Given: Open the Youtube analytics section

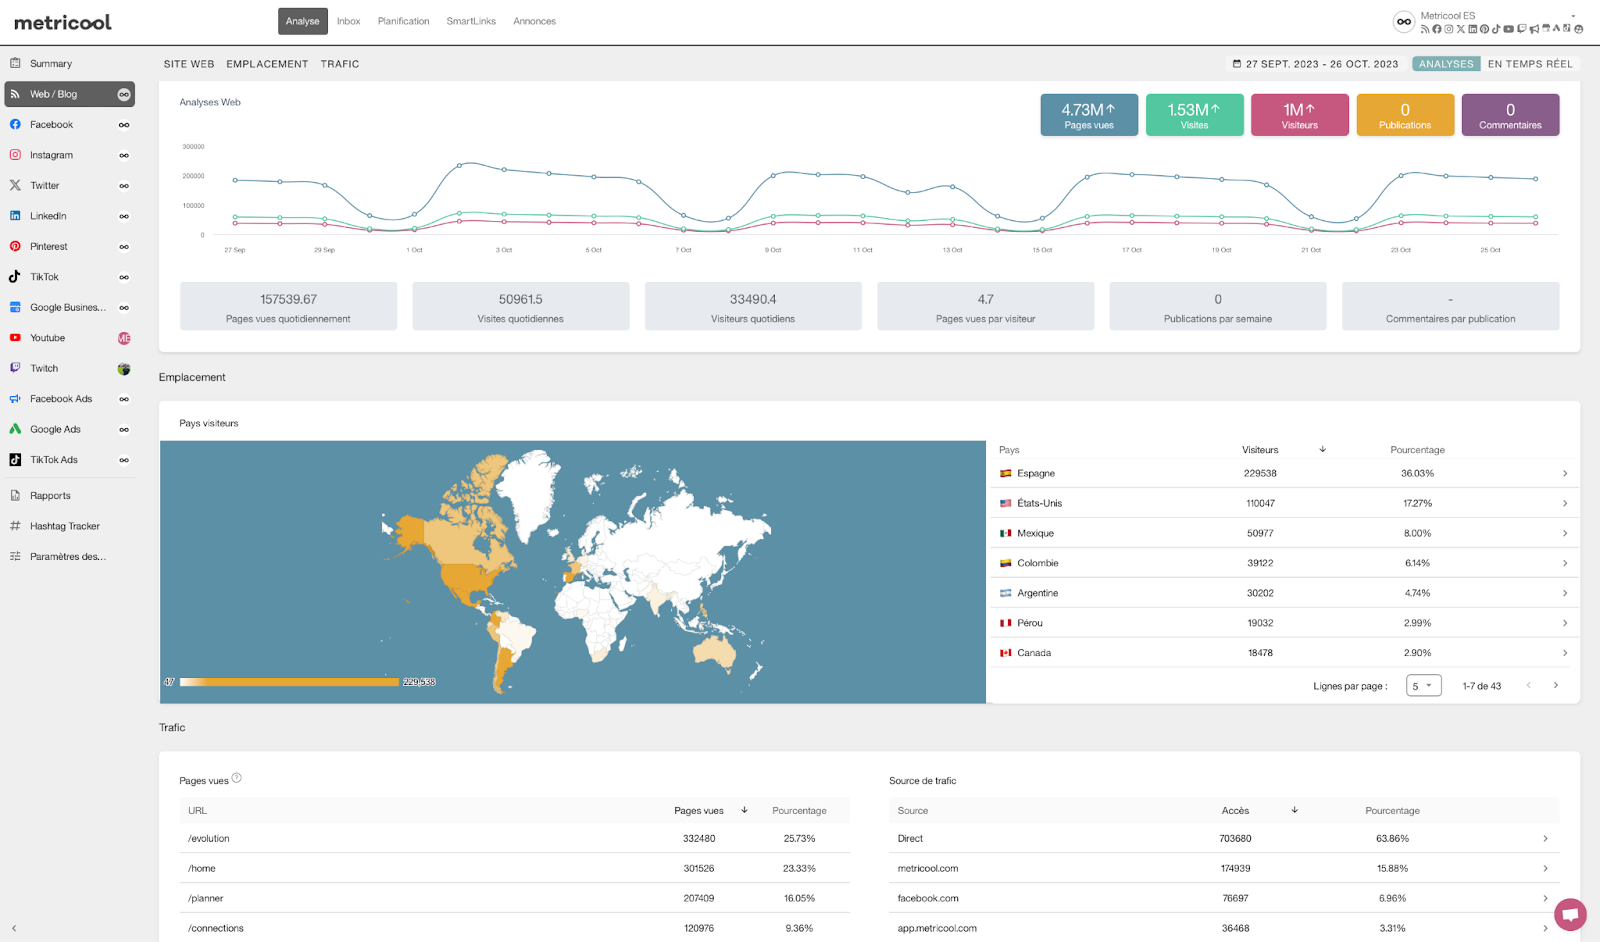Looking at the screenshot, I should 69,338.
